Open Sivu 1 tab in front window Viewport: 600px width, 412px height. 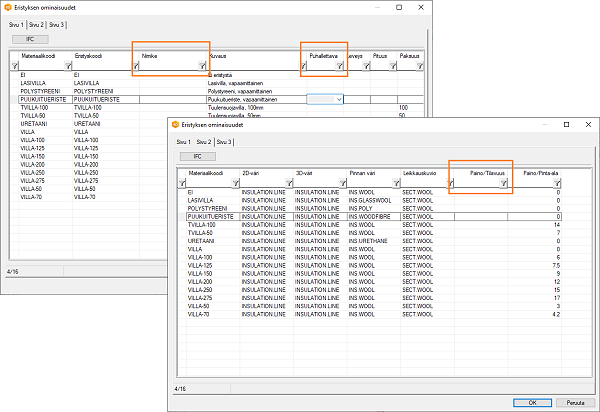[184, 142]
